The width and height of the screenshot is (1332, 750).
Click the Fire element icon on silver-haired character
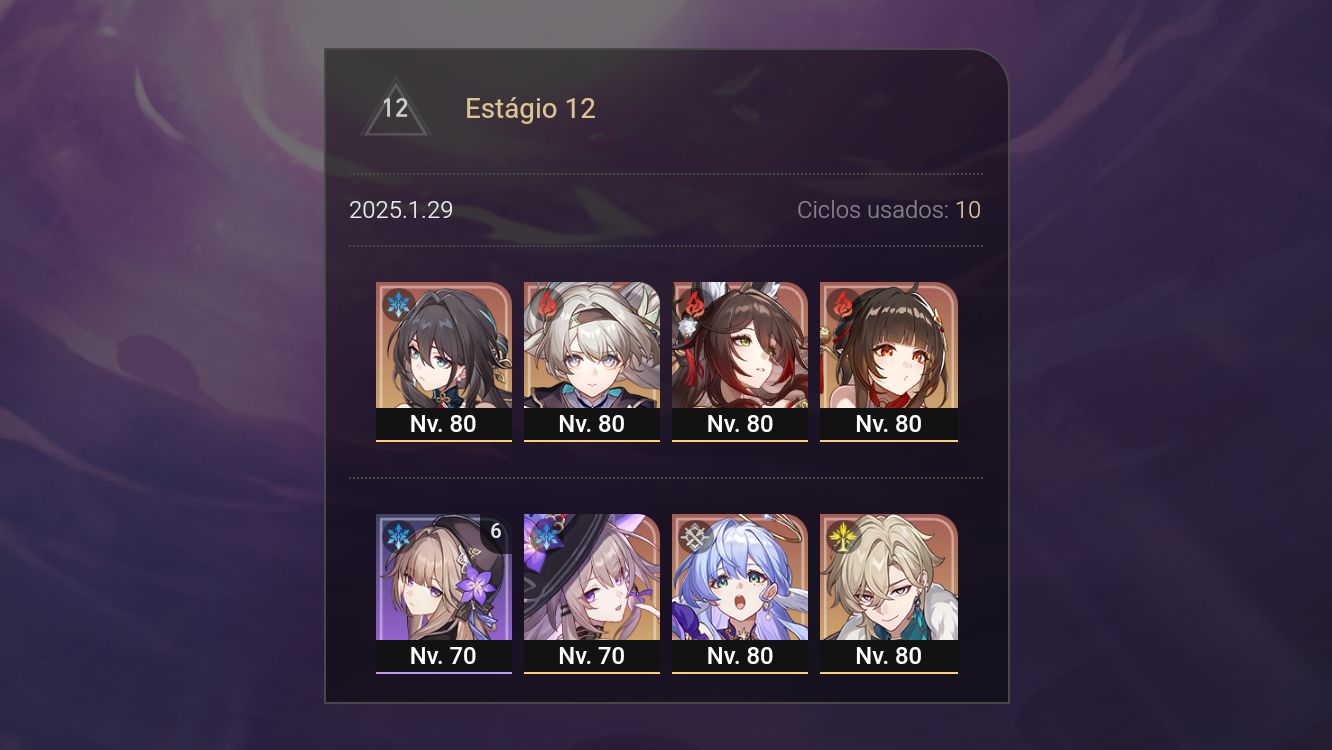[546, 304]
